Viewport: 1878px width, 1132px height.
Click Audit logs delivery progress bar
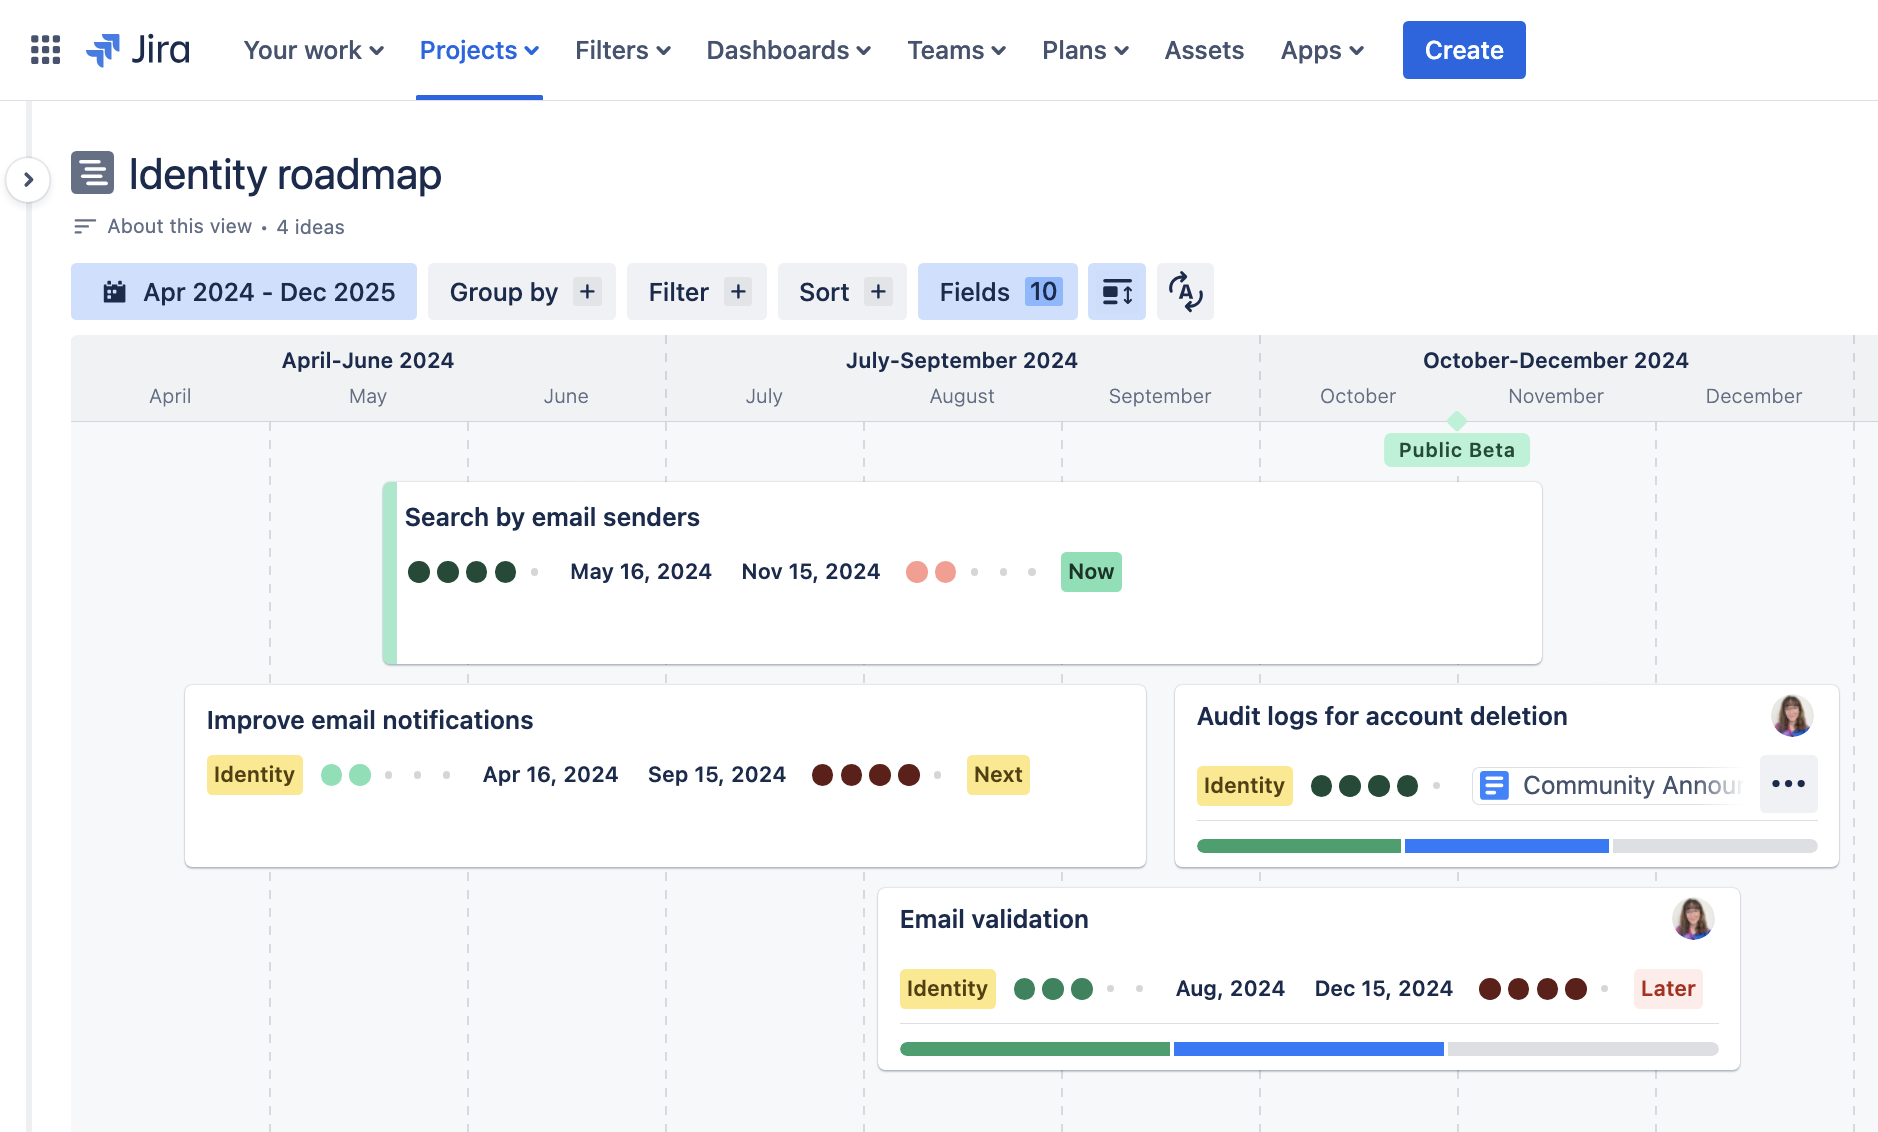coord(1507,846)
